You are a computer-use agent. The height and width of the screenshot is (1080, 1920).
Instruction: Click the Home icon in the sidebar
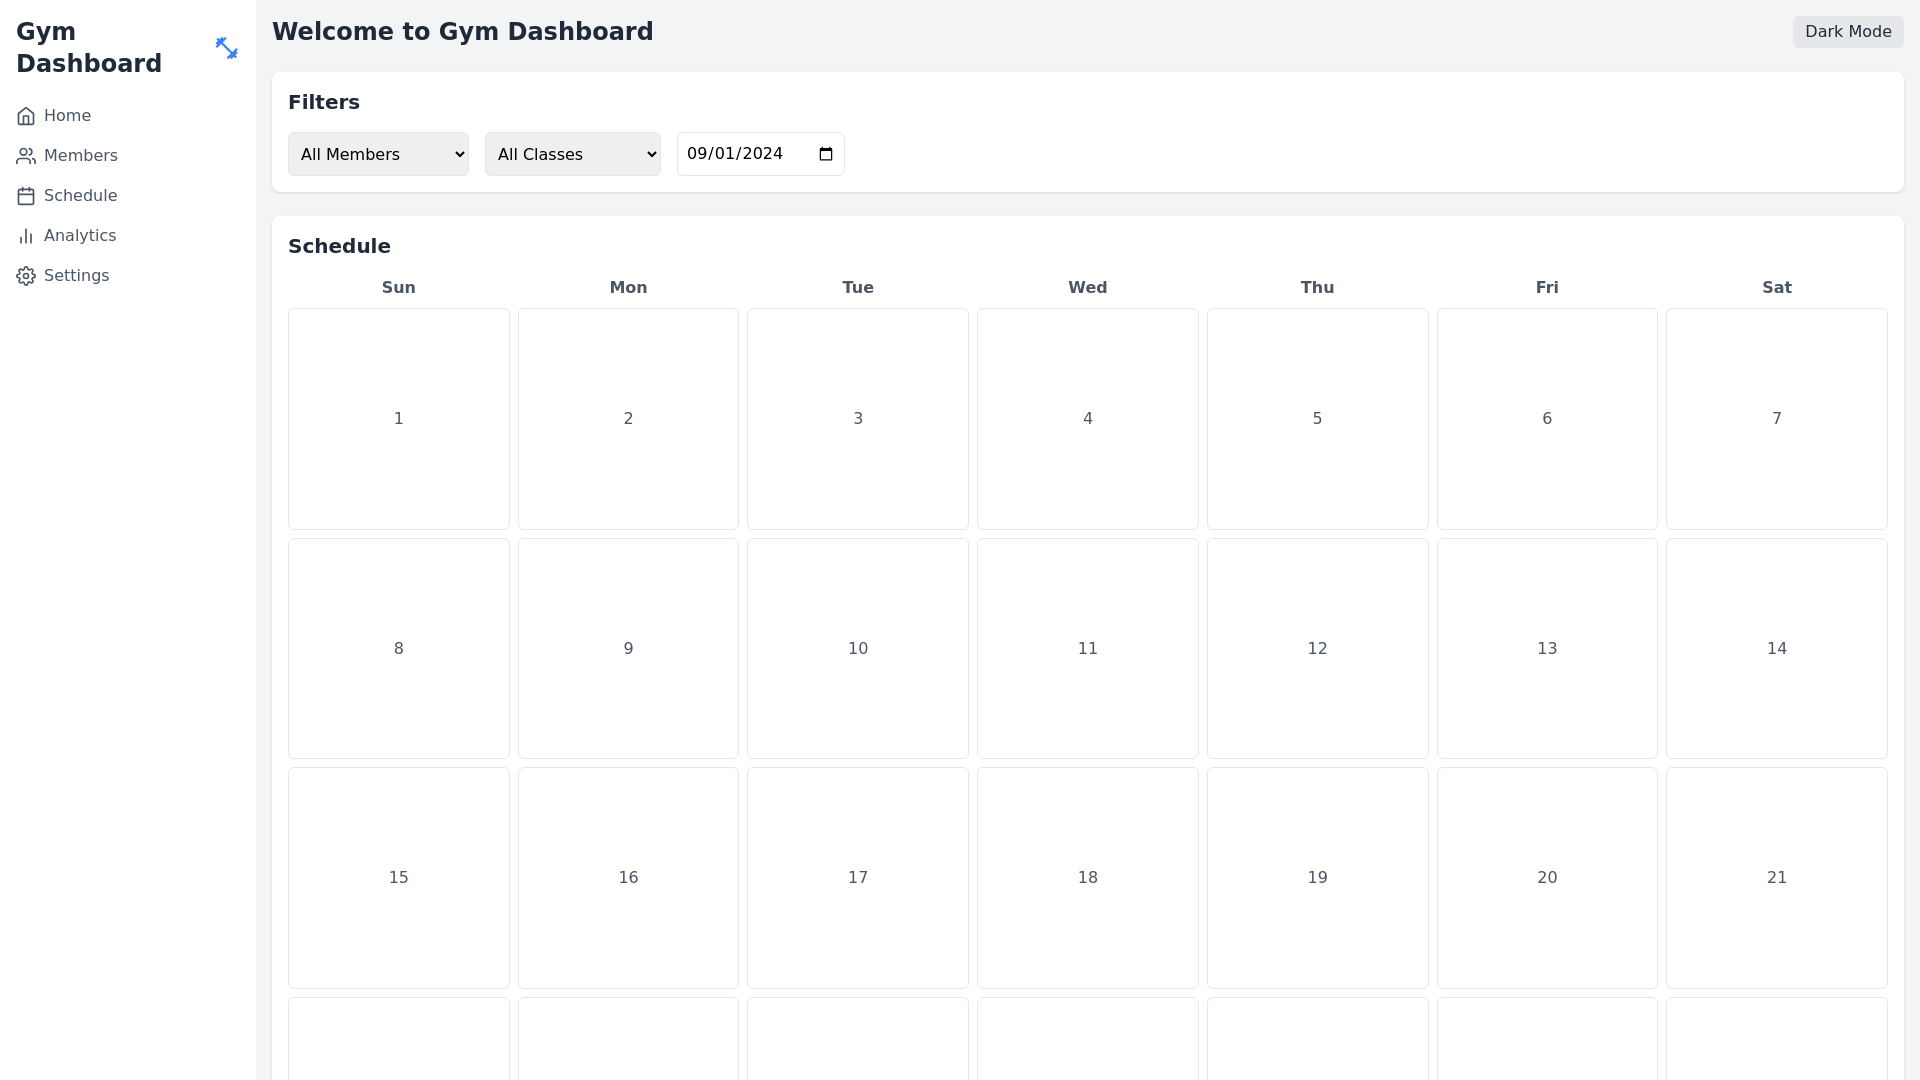(x=26, y=115)
